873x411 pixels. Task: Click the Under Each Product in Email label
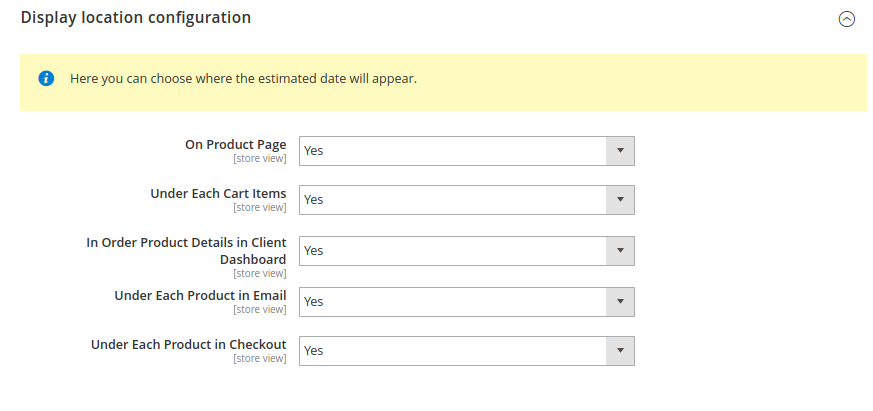point(200,296)
